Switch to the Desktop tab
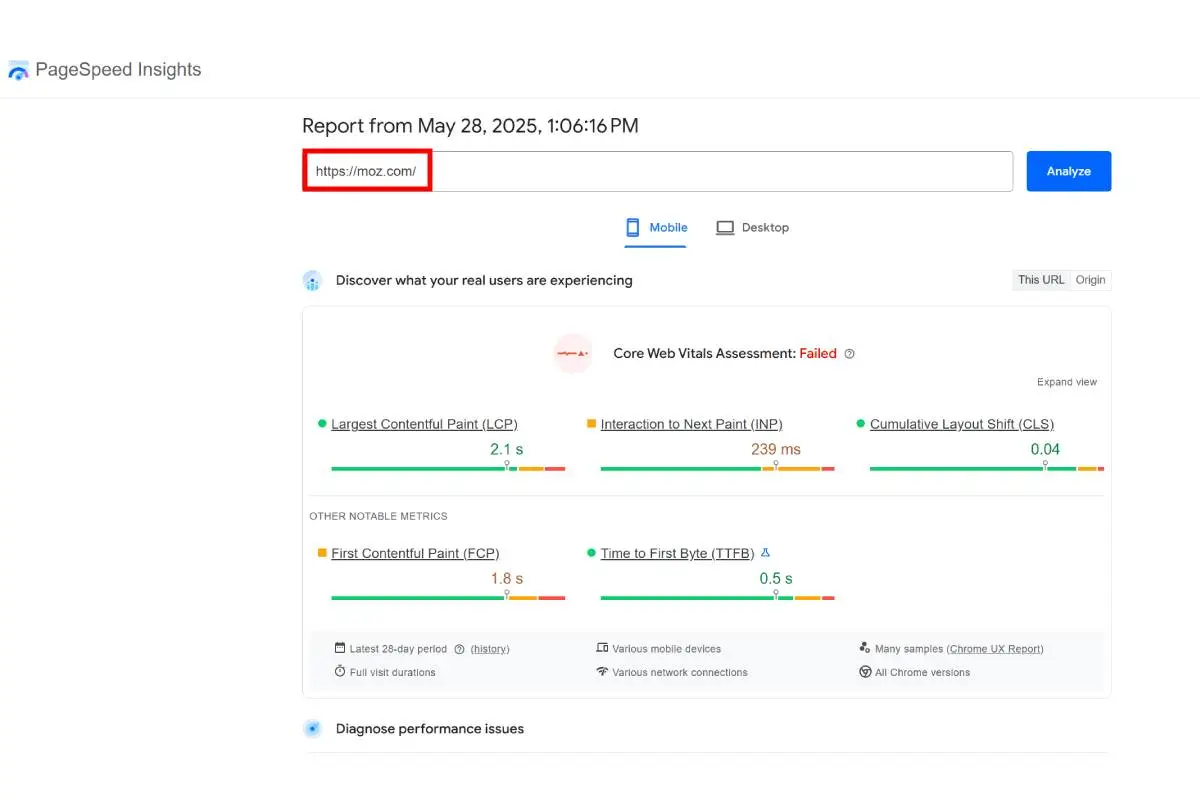 click(753, 228)
